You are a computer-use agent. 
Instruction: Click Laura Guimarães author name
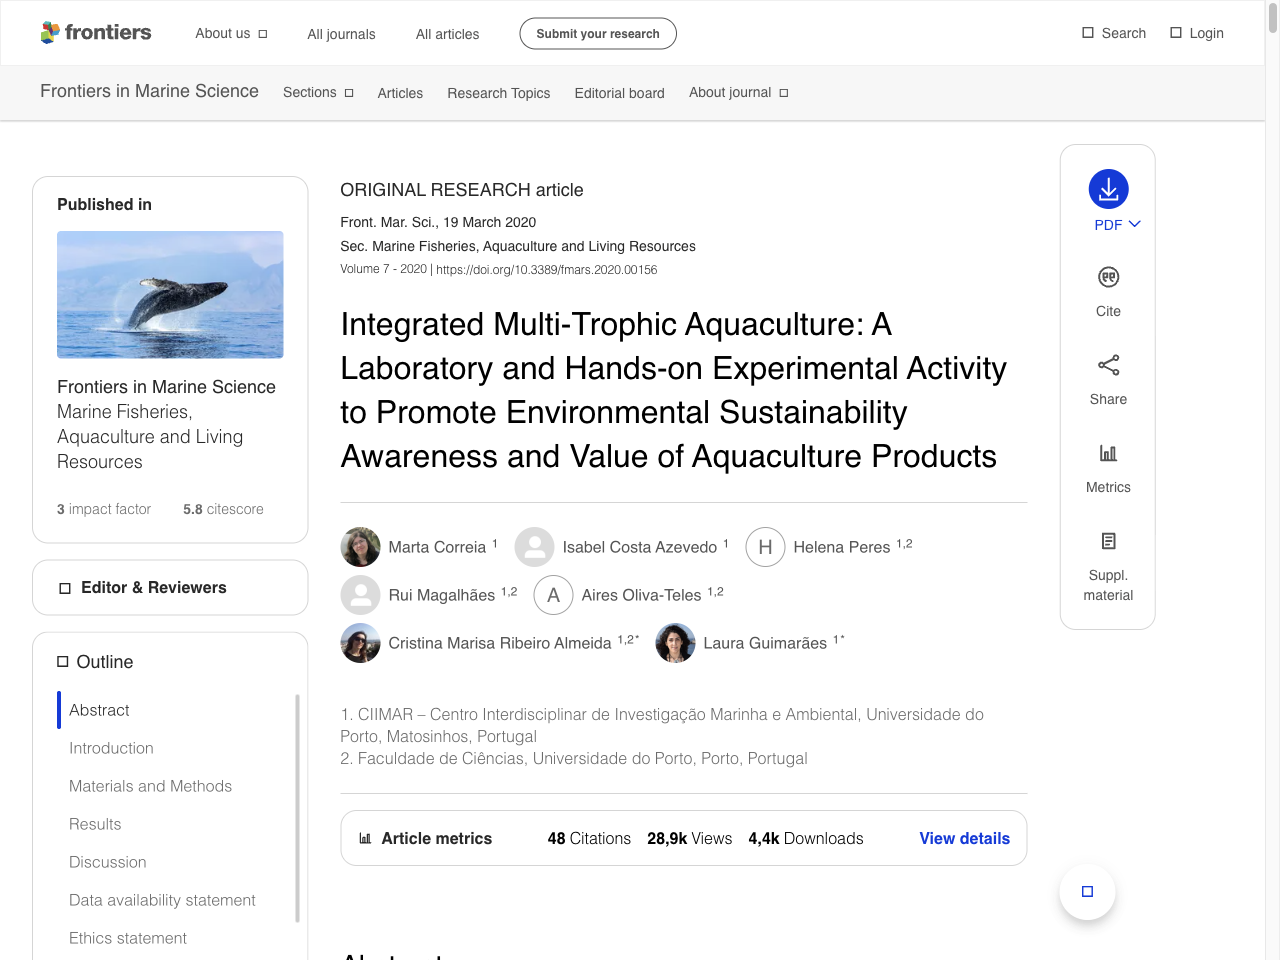tap(765, 643)
